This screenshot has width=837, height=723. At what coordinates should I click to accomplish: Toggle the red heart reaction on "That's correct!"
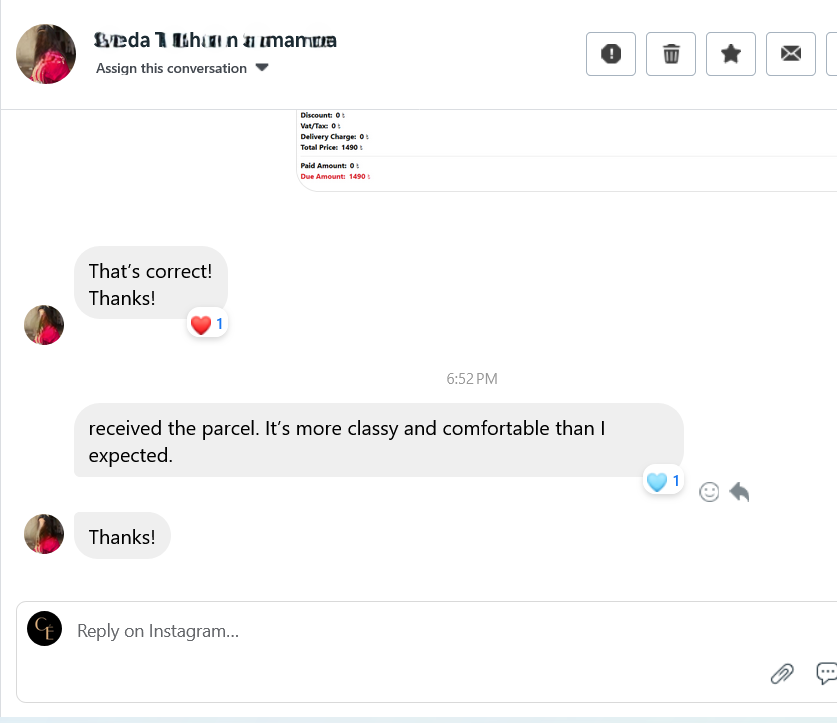207,324
